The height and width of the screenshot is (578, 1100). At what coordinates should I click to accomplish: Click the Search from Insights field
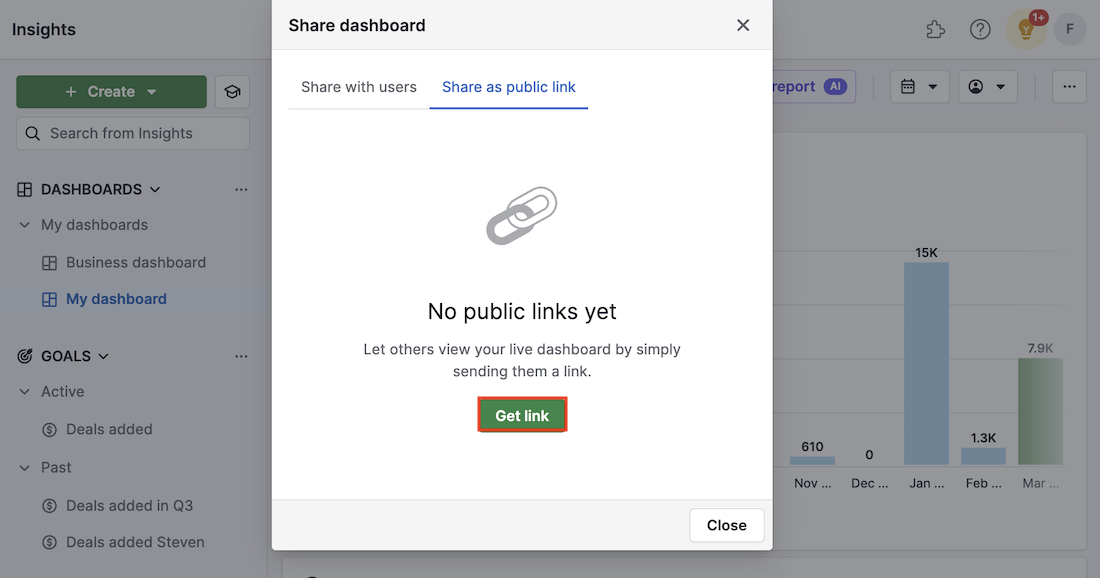131,132
